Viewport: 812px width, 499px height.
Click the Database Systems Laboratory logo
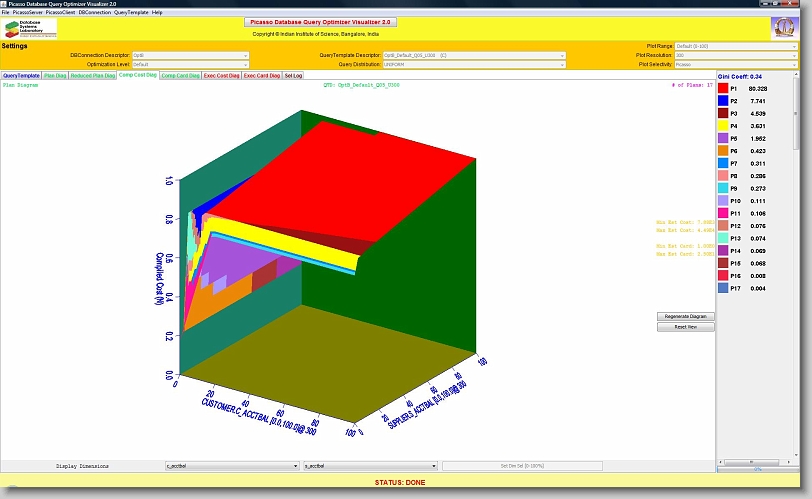(31, 28)
